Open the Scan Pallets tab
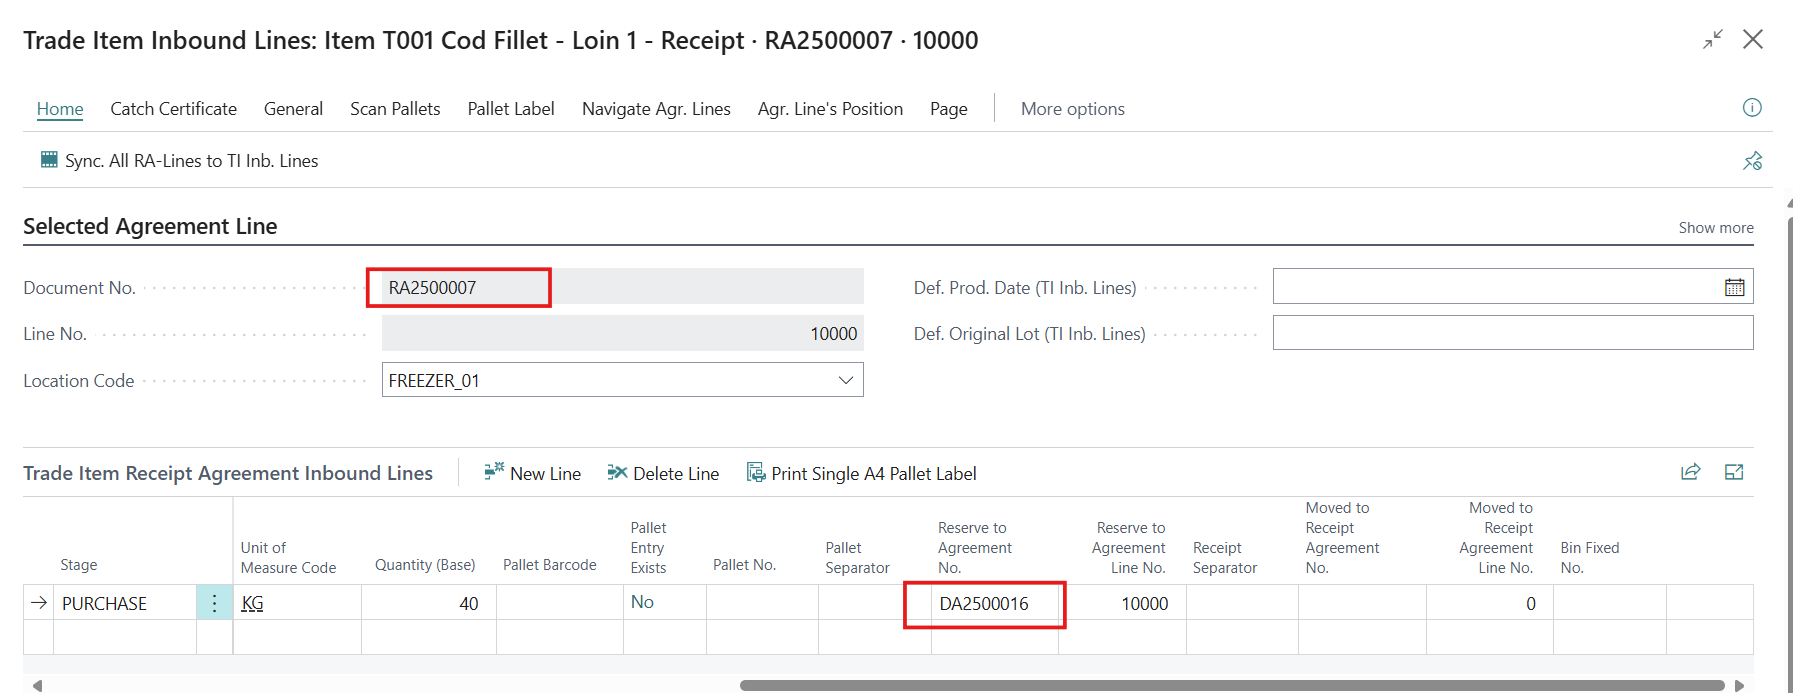Image resolution: width=1793 pixels, height=693 pixels. (395, 109)
